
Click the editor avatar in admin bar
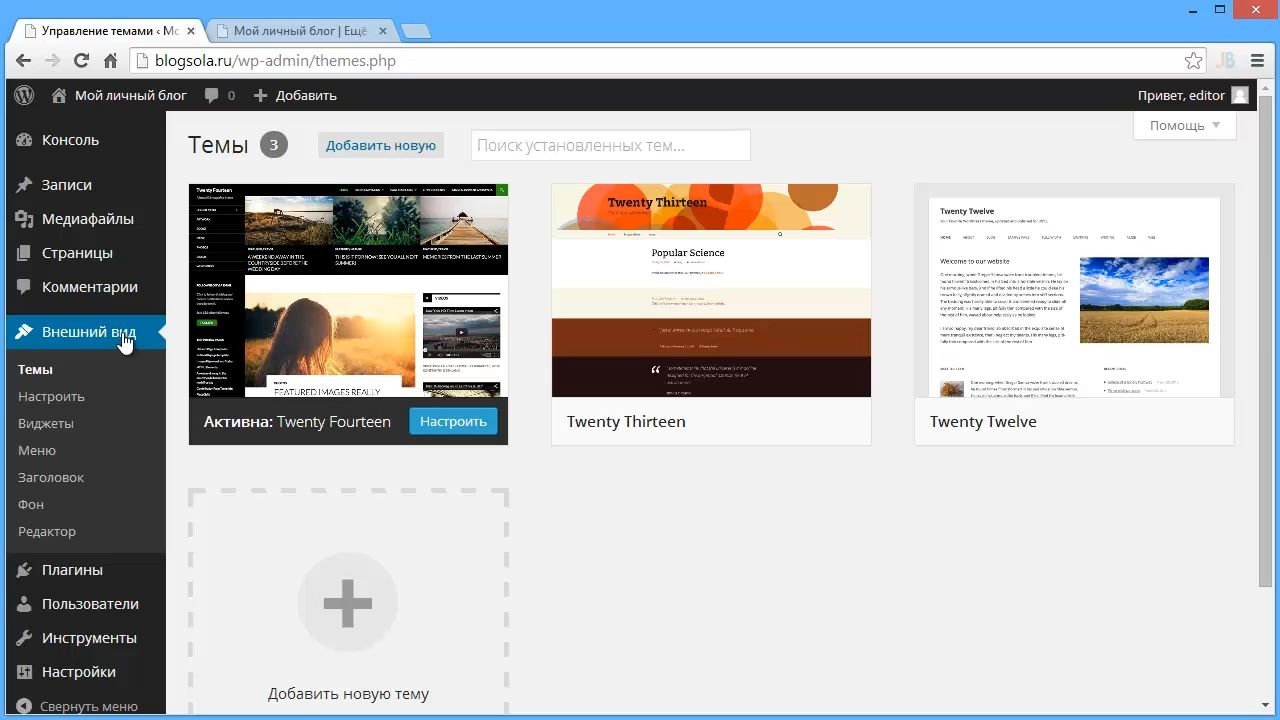[1240, 95]
